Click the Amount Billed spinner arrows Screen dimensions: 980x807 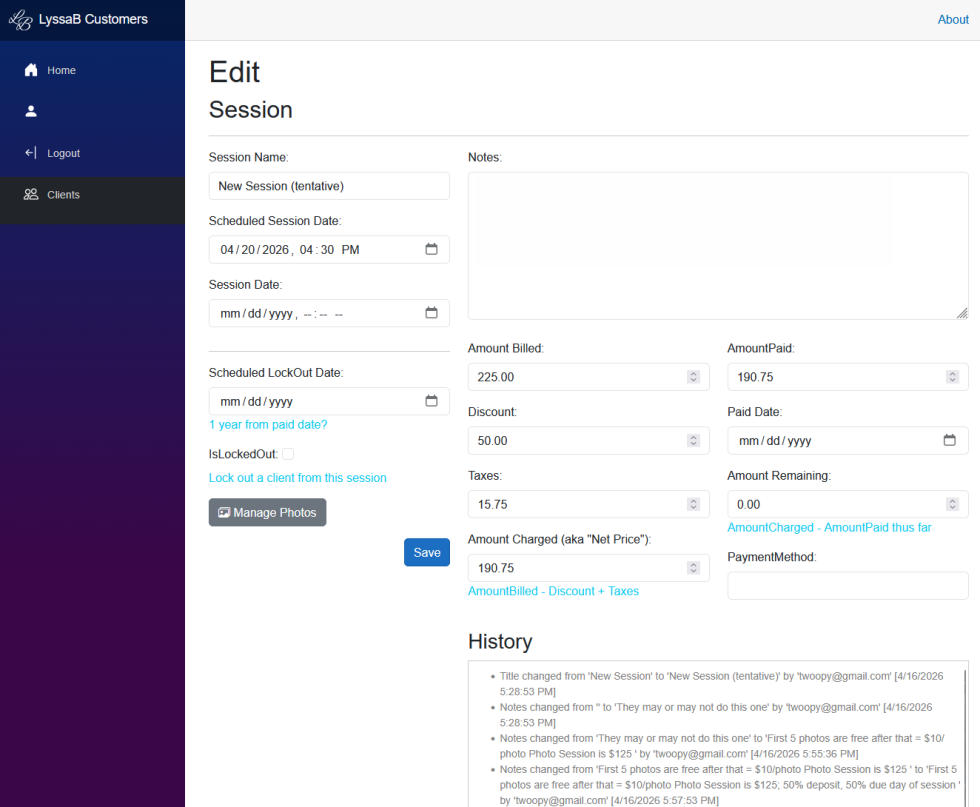[x=693, y=377]
